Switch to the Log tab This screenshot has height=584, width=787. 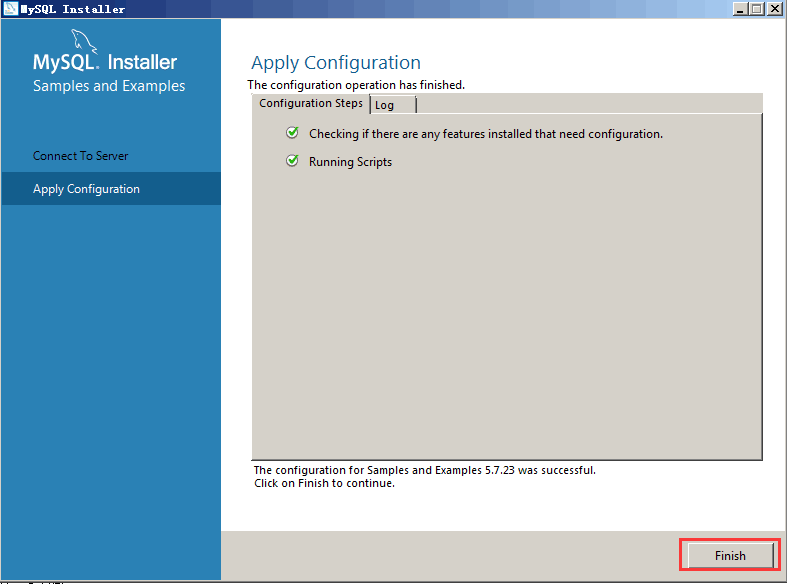pos(391,105)
